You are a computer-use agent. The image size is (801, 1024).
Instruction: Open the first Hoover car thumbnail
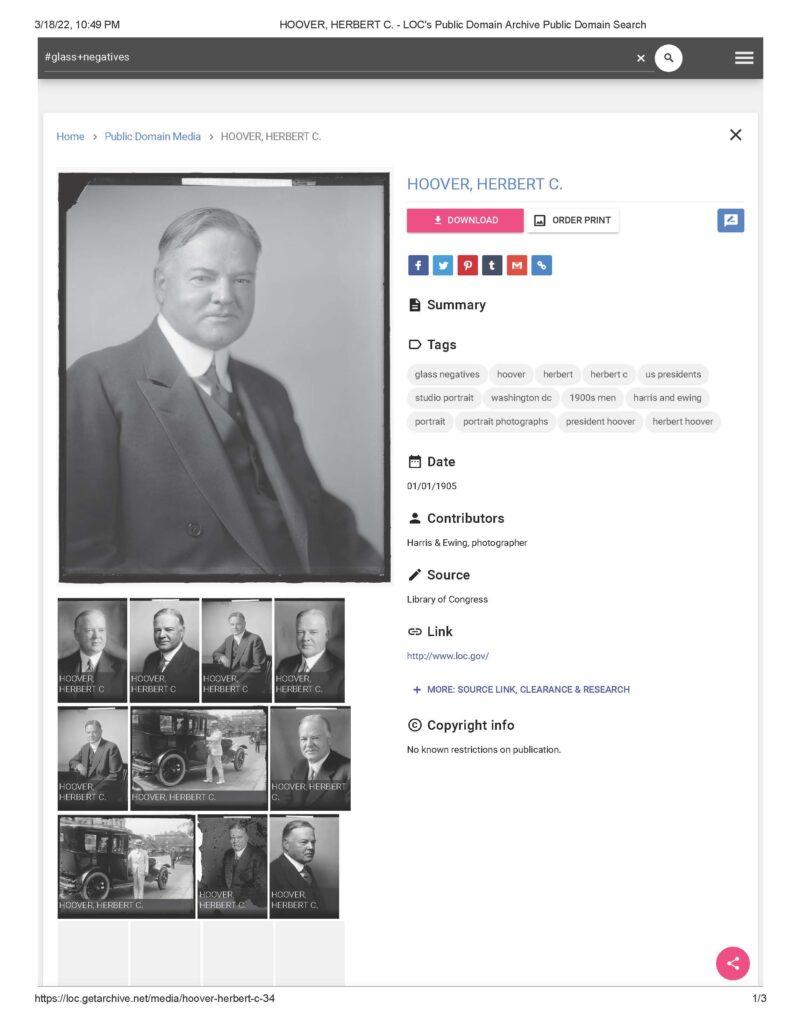pyautogui.click(x=198, y=758)
